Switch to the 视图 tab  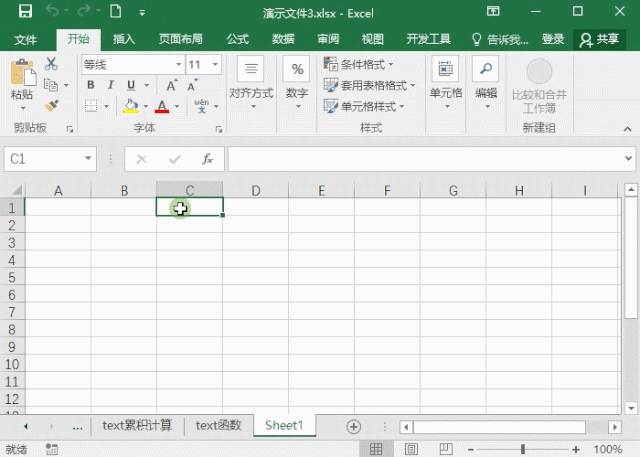[x=373, y=39]
